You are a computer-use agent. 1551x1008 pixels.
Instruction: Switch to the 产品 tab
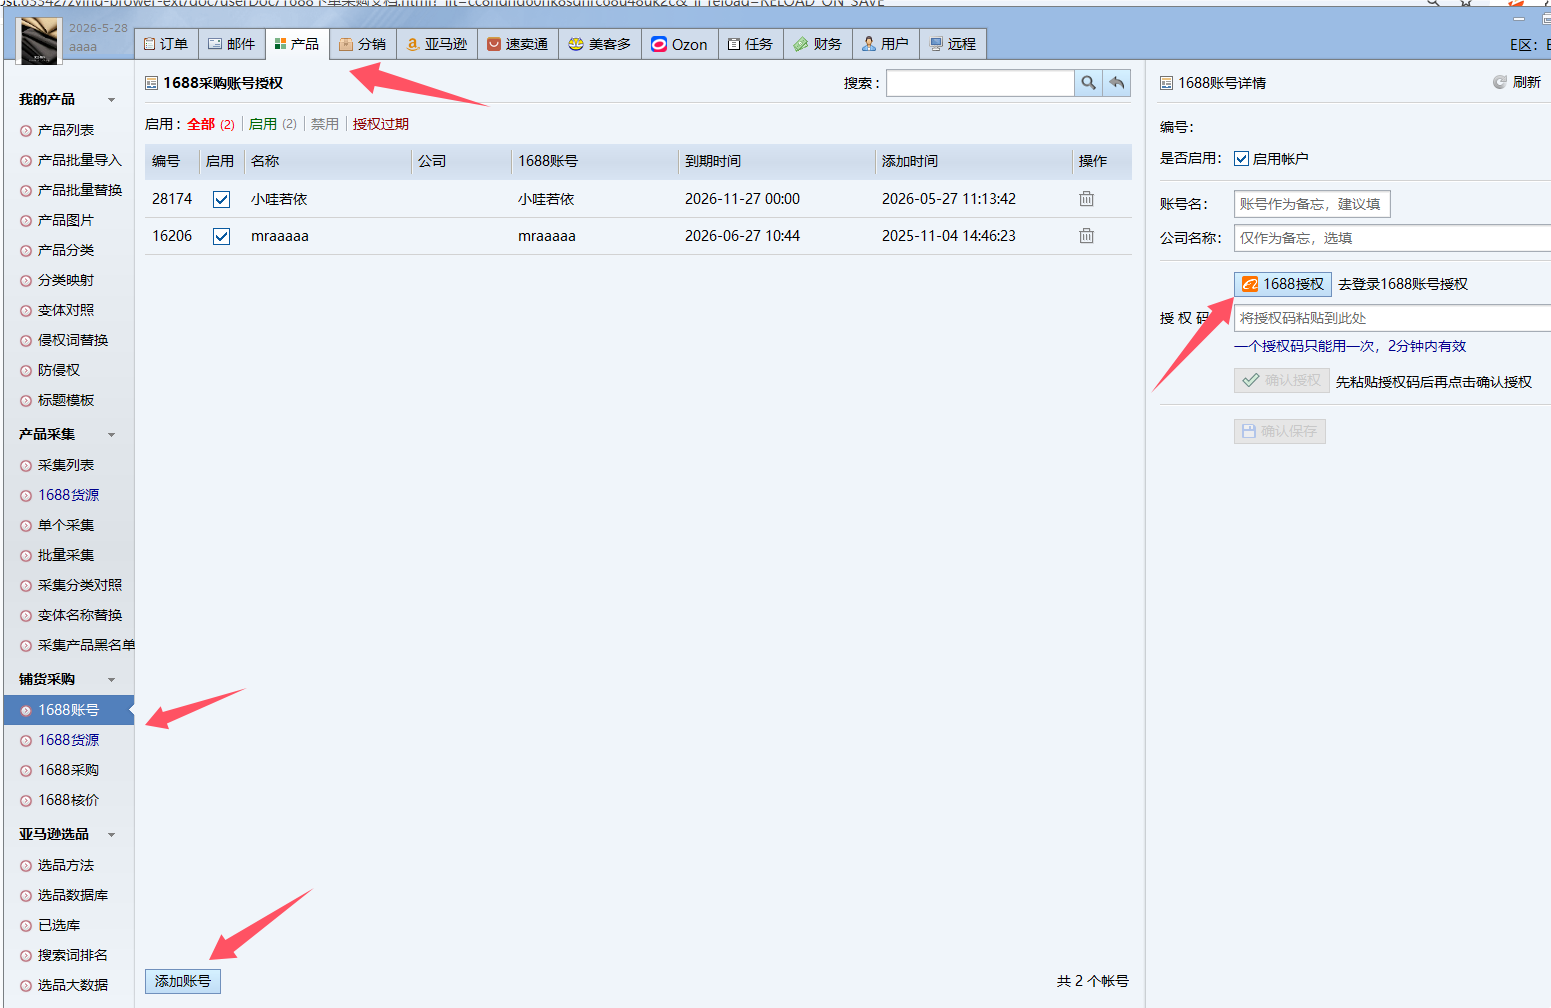(297, 44)
